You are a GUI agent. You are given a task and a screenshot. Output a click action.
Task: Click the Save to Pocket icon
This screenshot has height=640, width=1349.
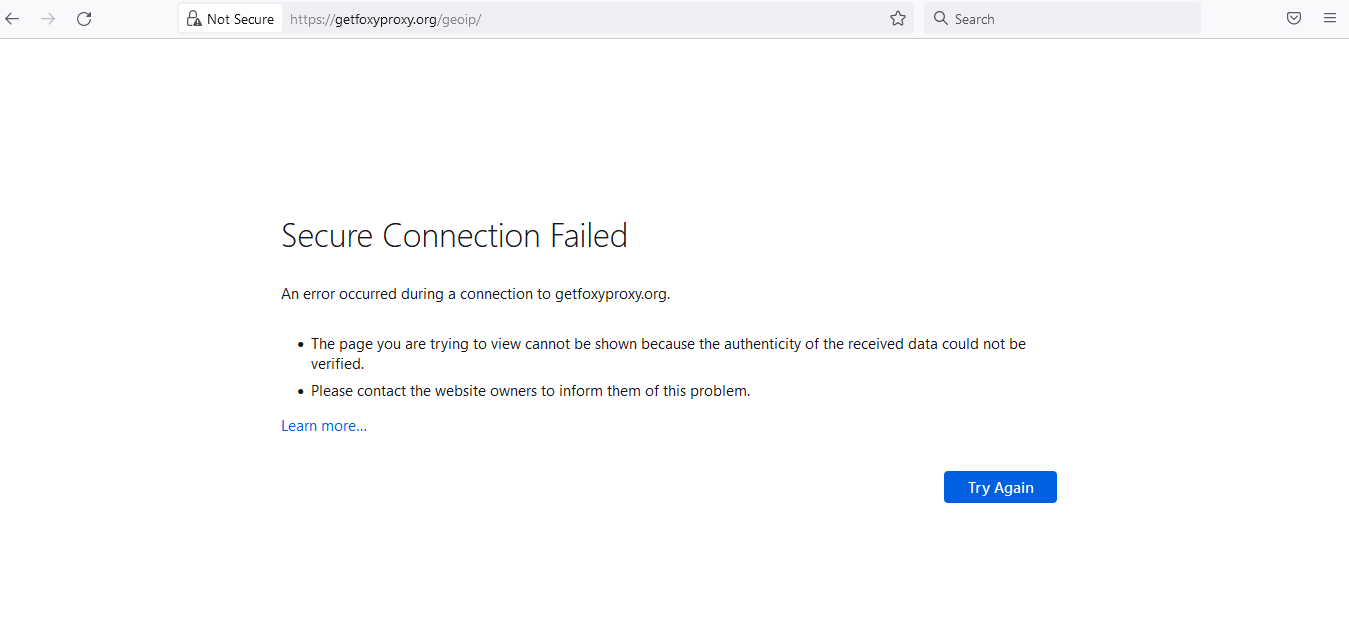[x=1293, y=18]
